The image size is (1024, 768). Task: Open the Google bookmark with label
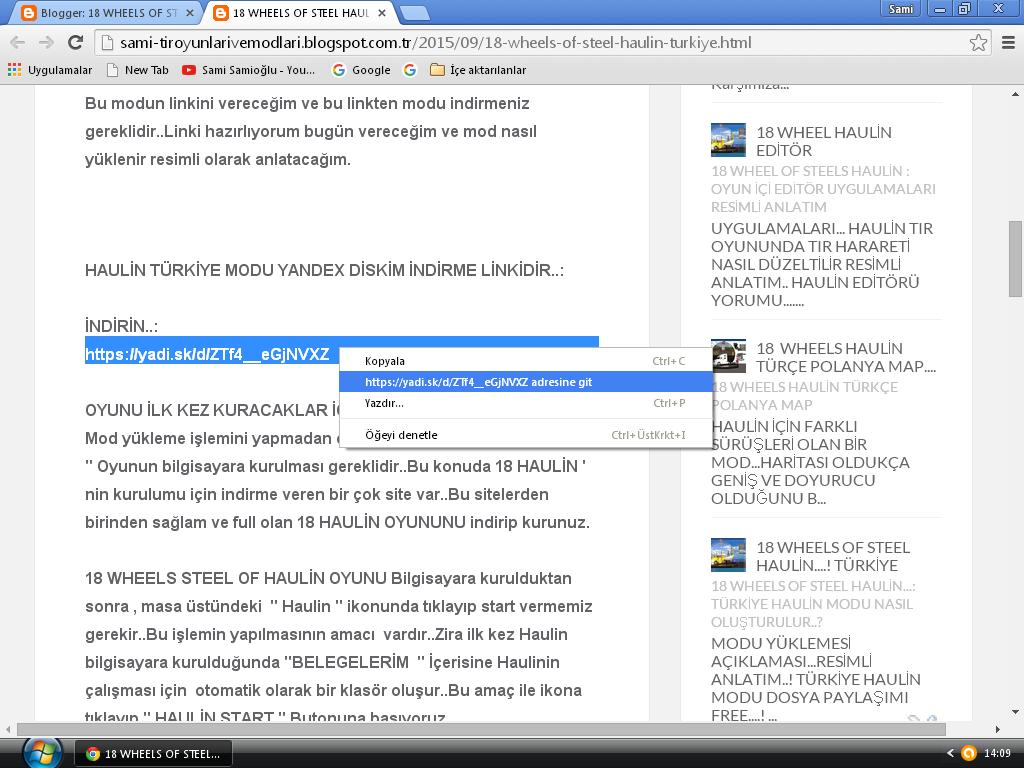click(361, 70)
